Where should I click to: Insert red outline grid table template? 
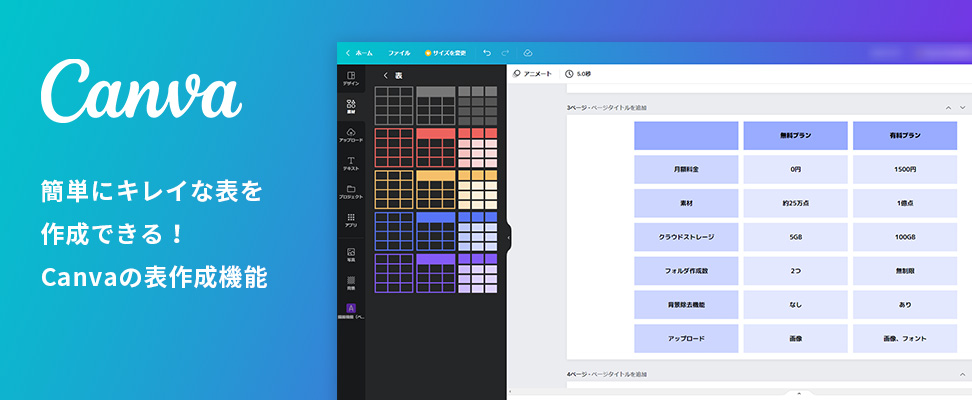(394, 148)
